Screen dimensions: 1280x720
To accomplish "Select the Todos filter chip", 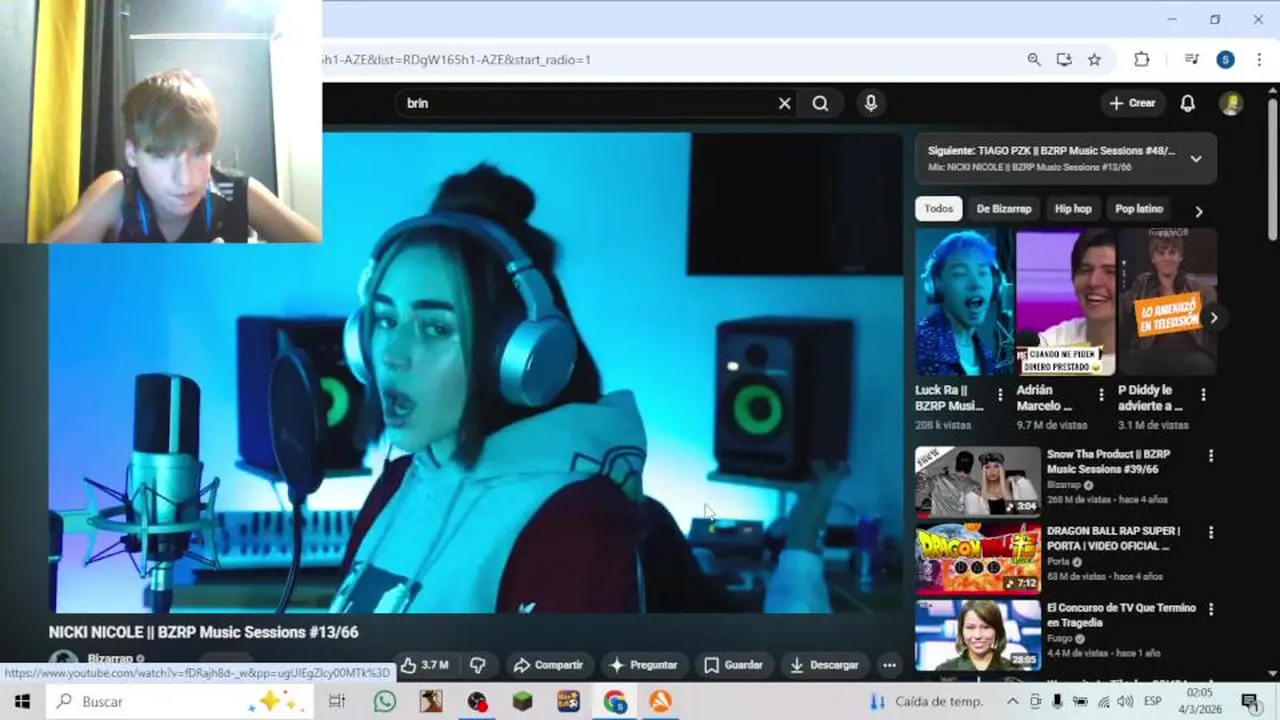I will pos(938,209).
